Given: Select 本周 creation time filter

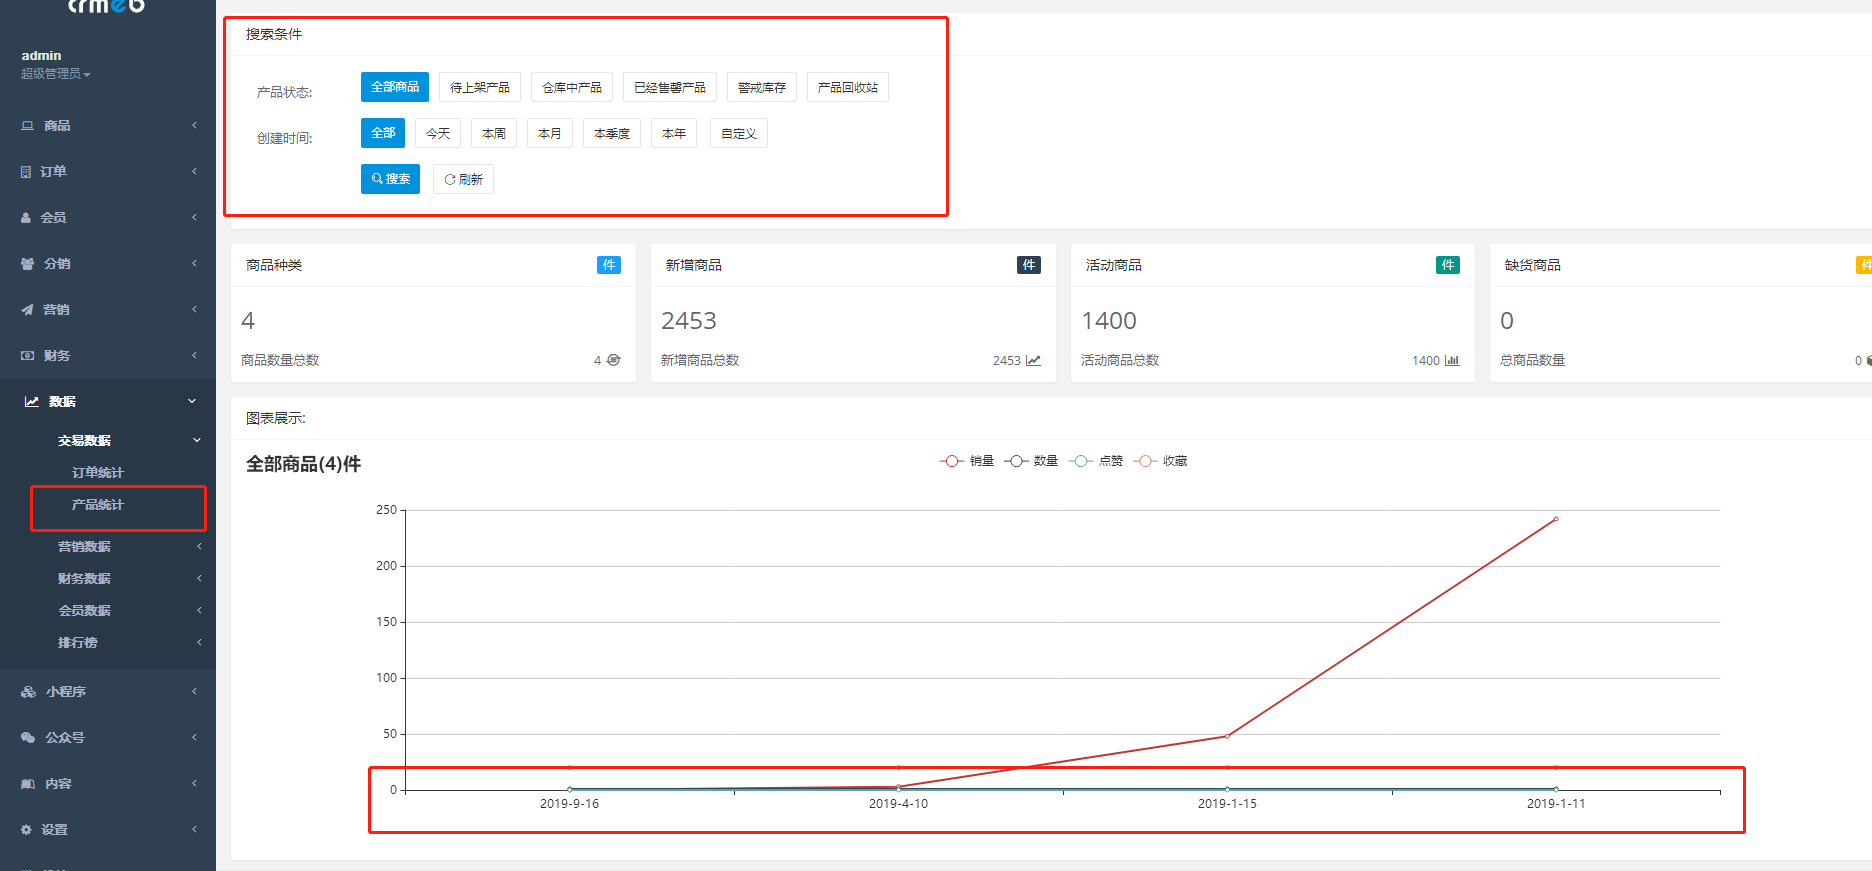Looking at the screenshot, I should (494, 133).
